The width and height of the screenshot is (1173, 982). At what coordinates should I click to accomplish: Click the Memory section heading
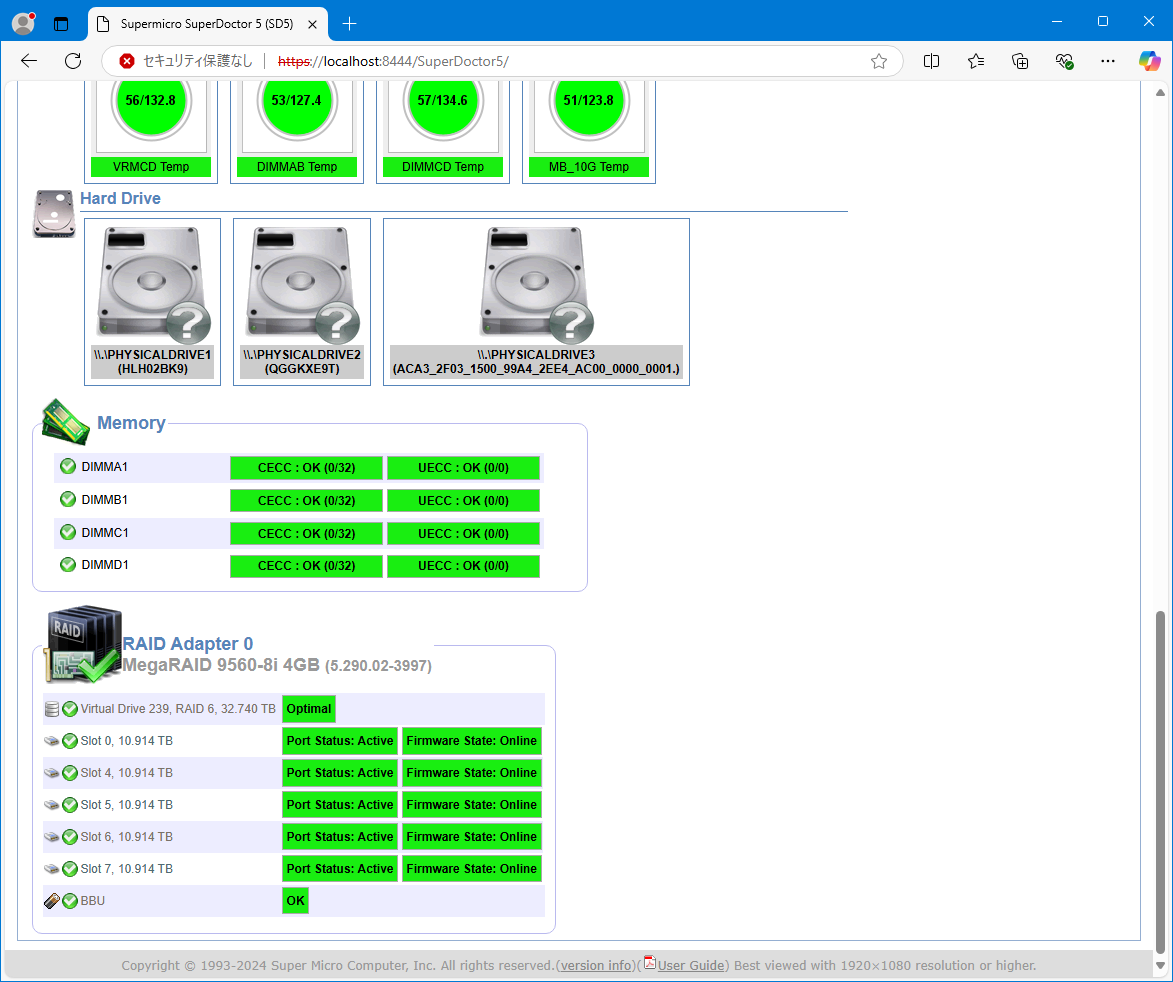[x=131, y=423]
